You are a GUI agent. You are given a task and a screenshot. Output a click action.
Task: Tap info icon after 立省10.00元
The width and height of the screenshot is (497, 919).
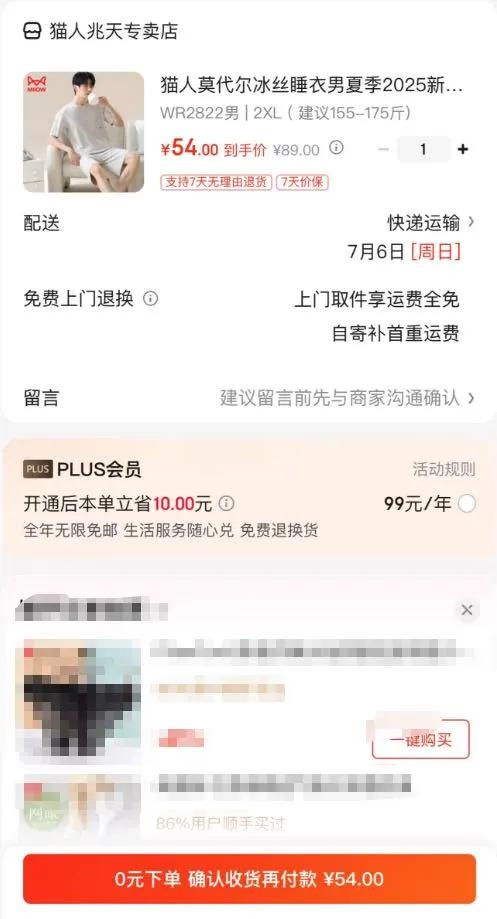226,503
